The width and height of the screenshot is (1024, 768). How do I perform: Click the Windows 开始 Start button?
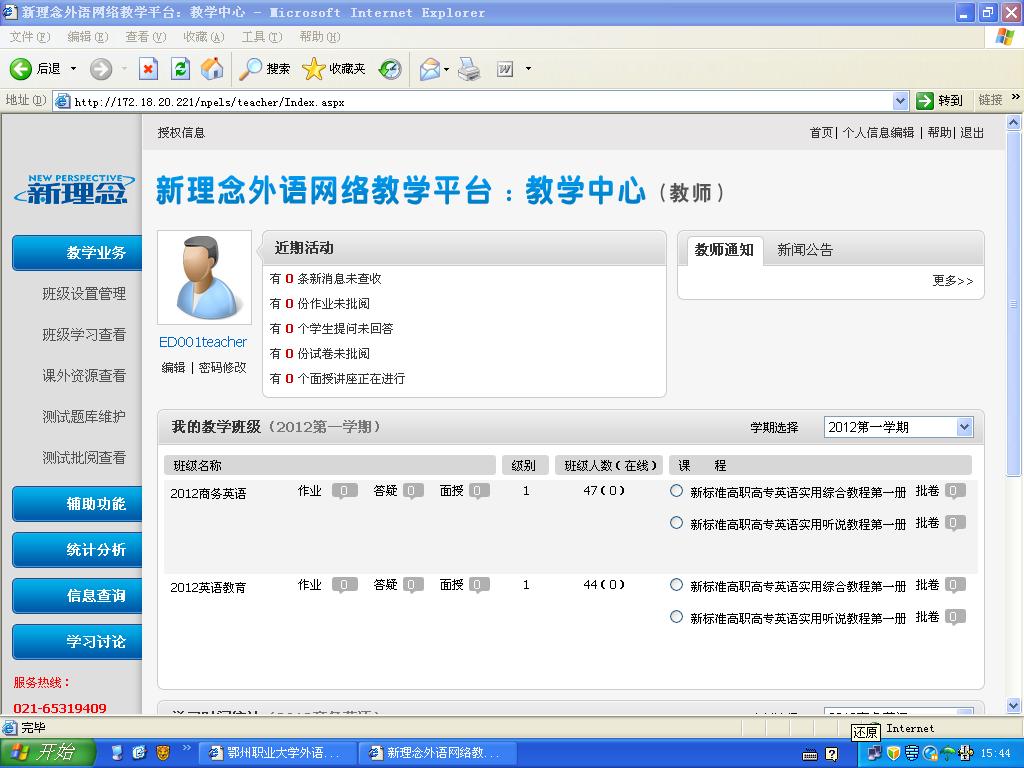[x=47, y=752]
